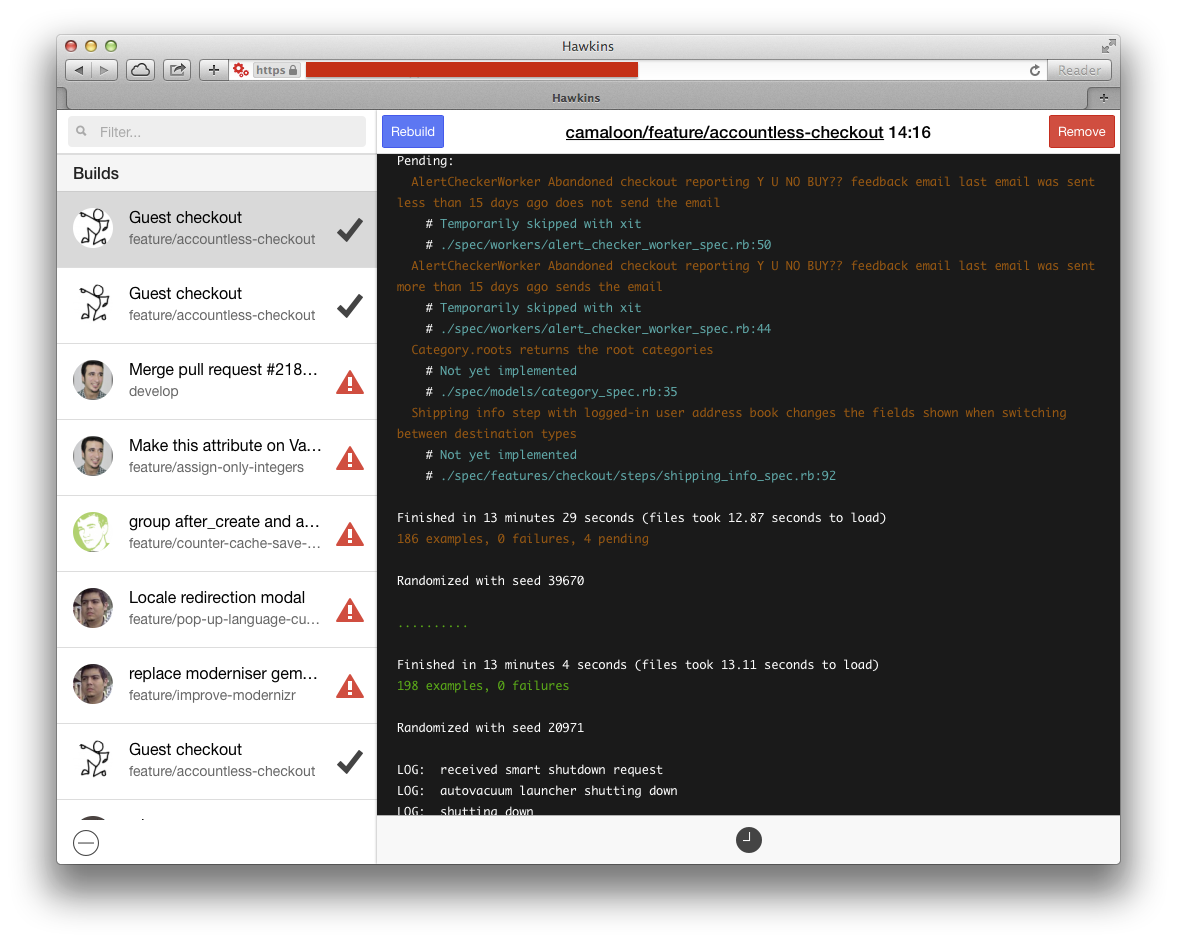1177x943 pixels.
Task: Click the round clock icon below log
Action: [748, 839]
